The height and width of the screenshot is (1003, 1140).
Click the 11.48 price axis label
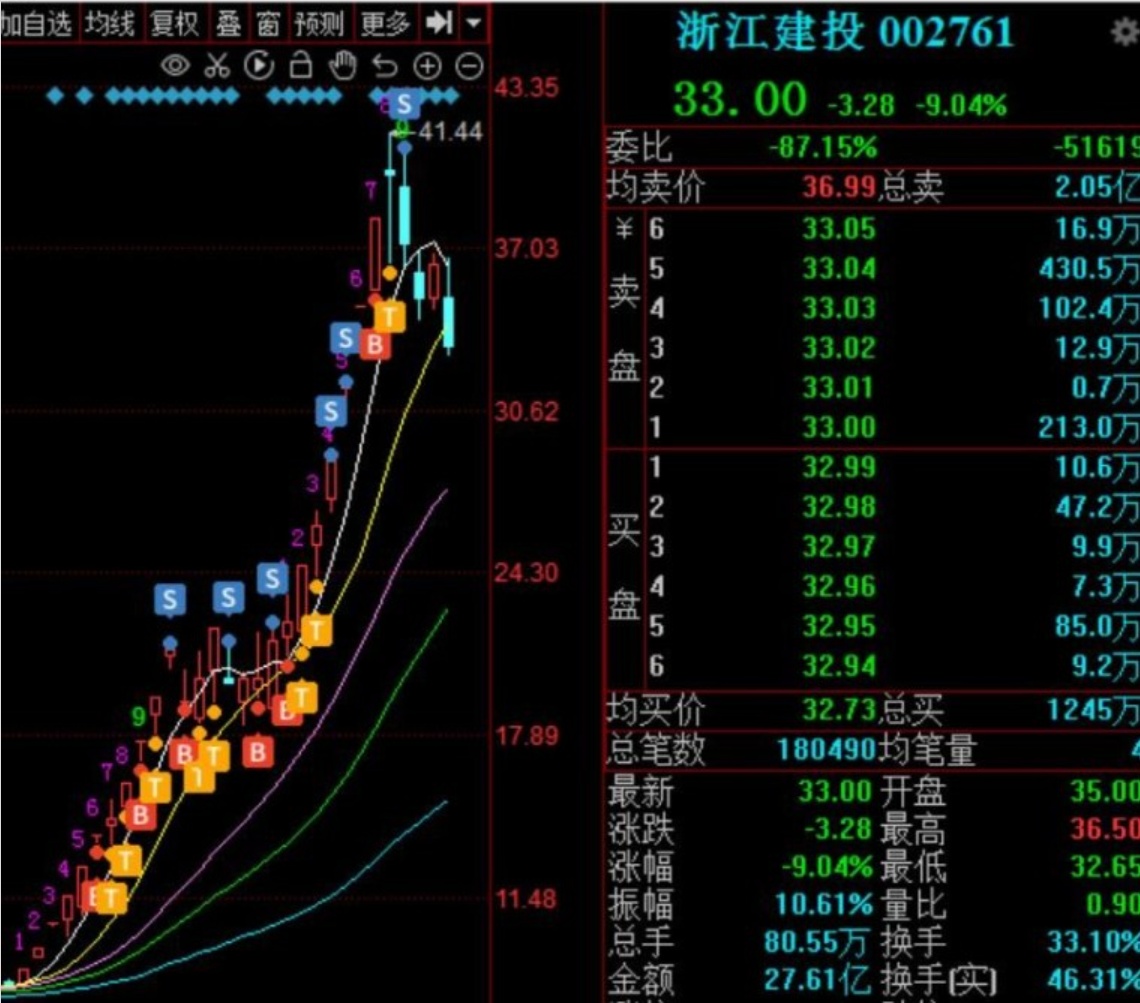[526, 900]
